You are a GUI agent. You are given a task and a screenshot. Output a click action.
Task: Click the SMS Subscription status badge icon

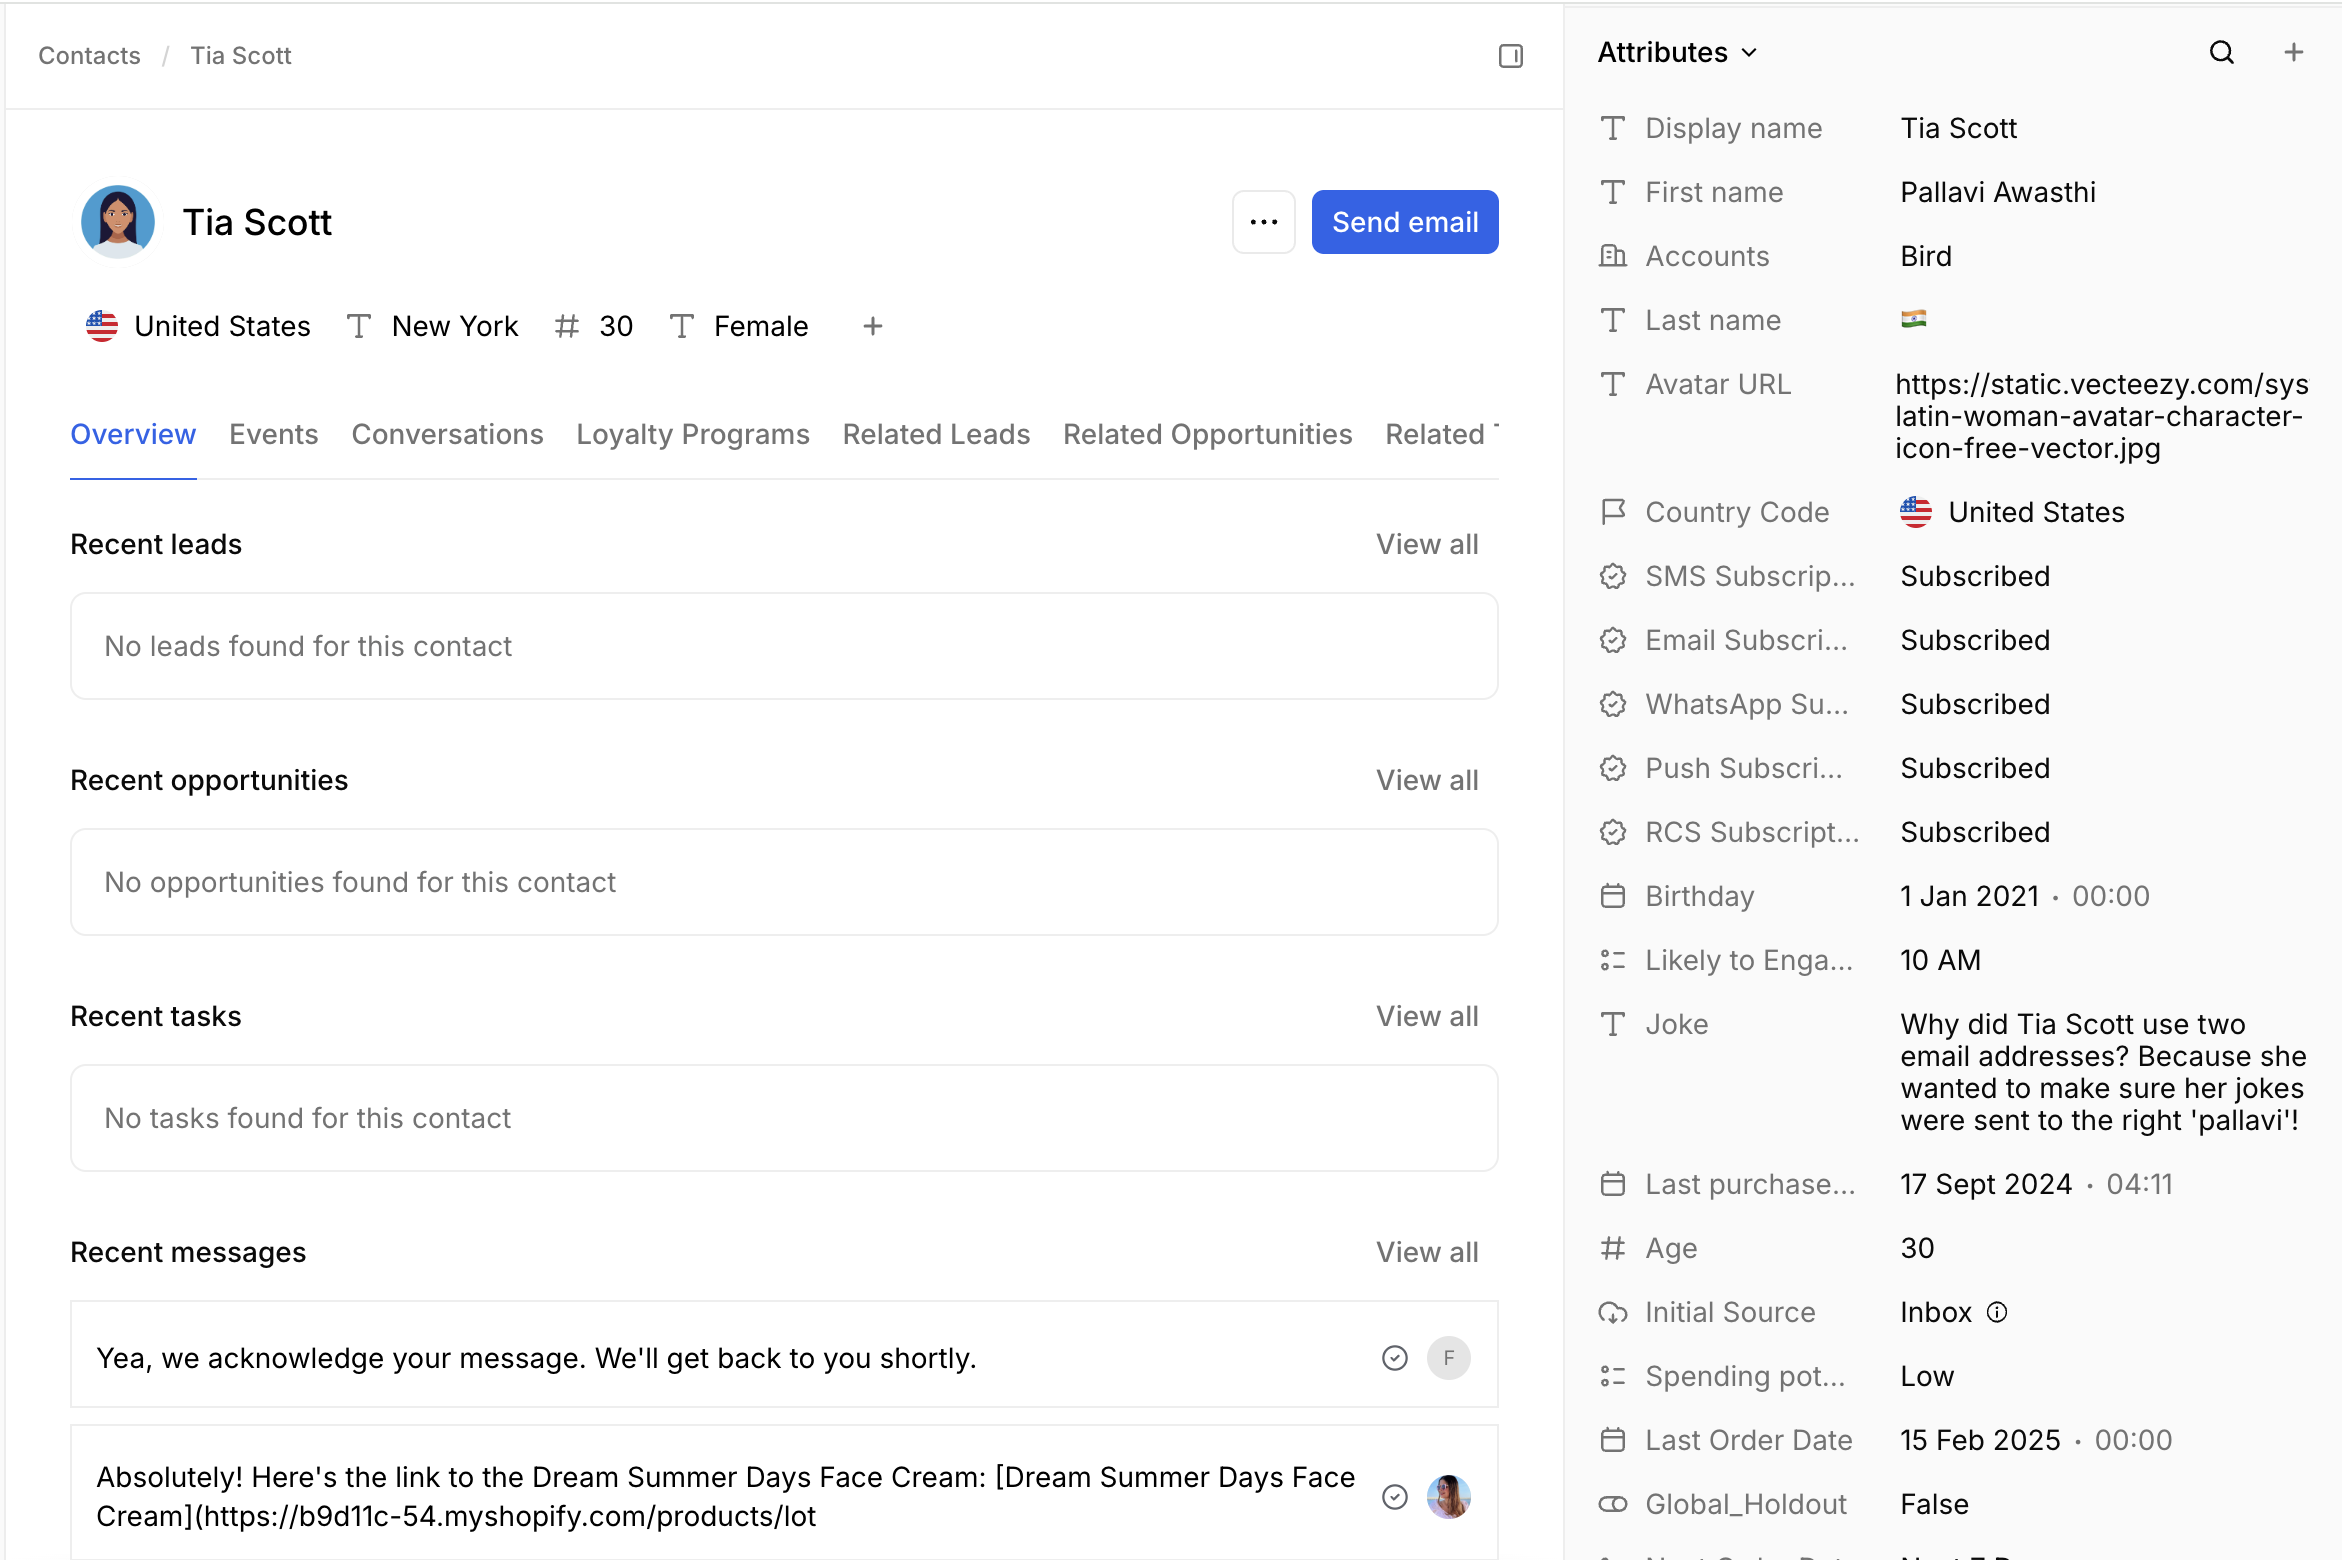[1612, 576]
